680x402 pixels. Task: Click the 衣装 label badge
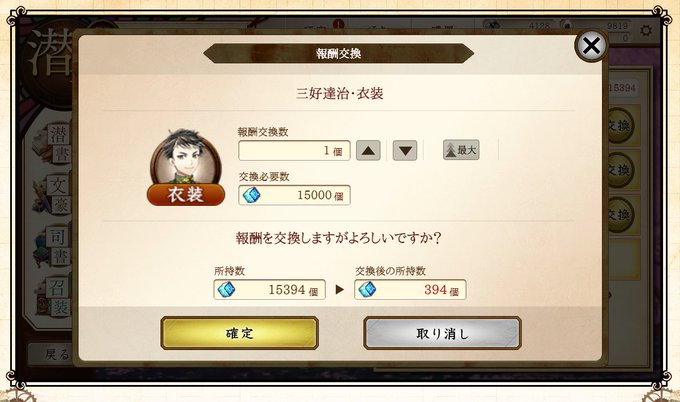tap(186, 194)
